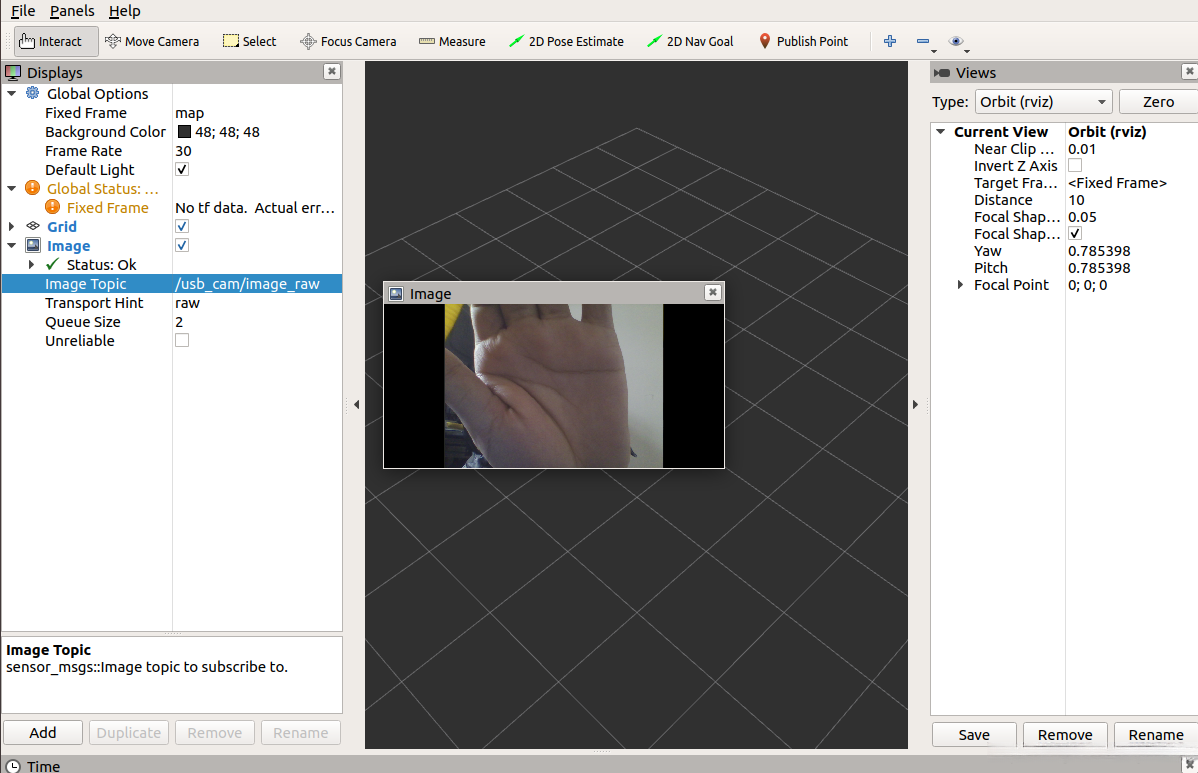Image resolution: width=1198 pixels, height=773 pixels.
Task: Click the Views panel camera icon
Action: pyautogui.click(x=942, y=73)
